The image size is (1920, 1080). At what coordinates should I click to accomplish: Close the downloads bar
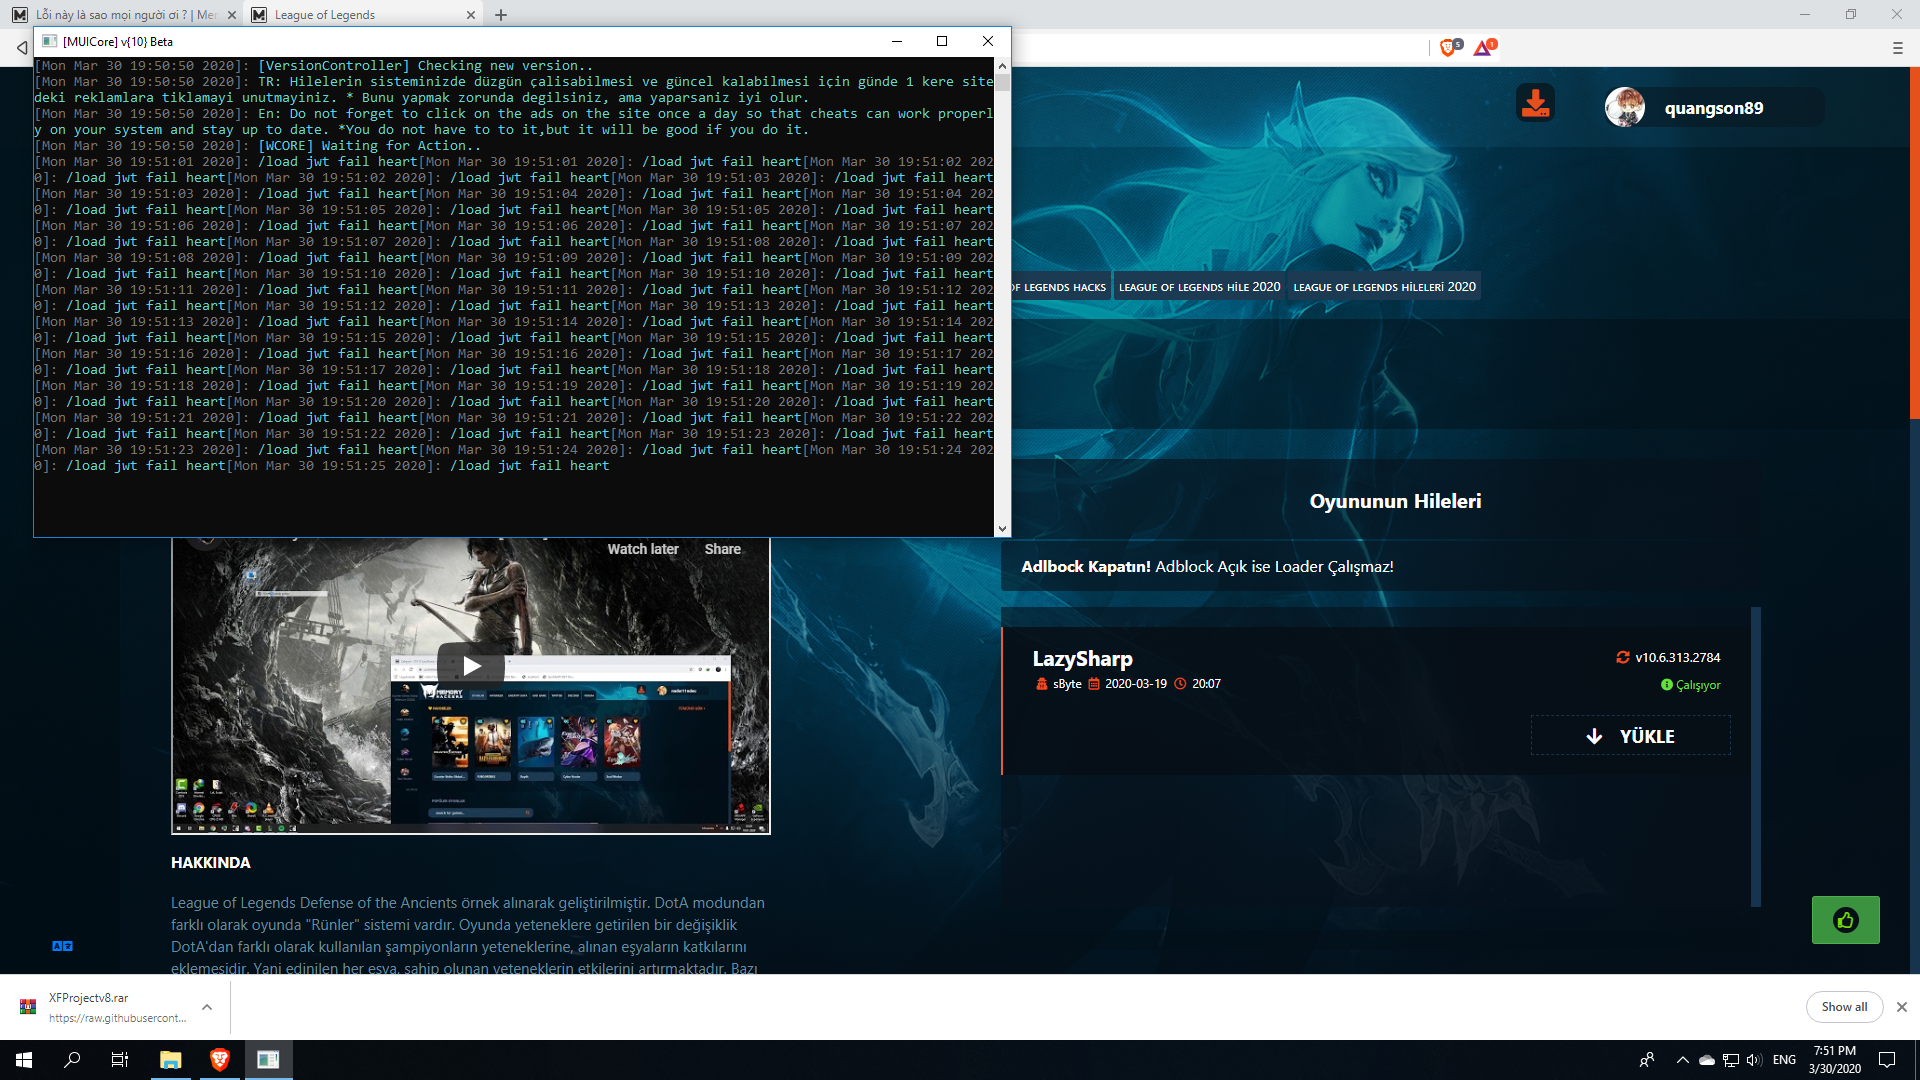pos(1902,1007)
